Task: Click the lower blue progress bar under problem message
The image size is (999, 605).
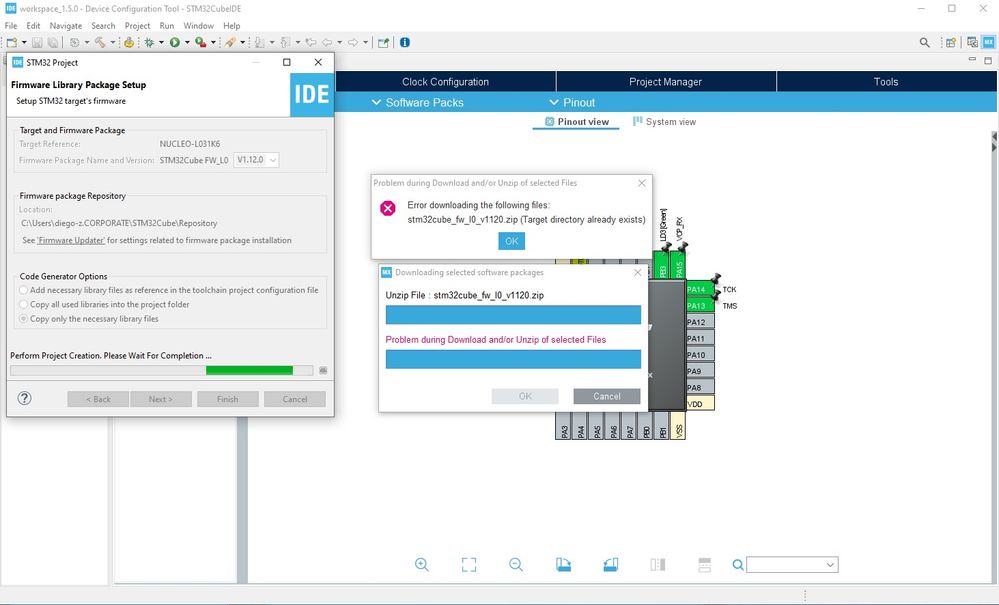Action: (x=514, y=359)
